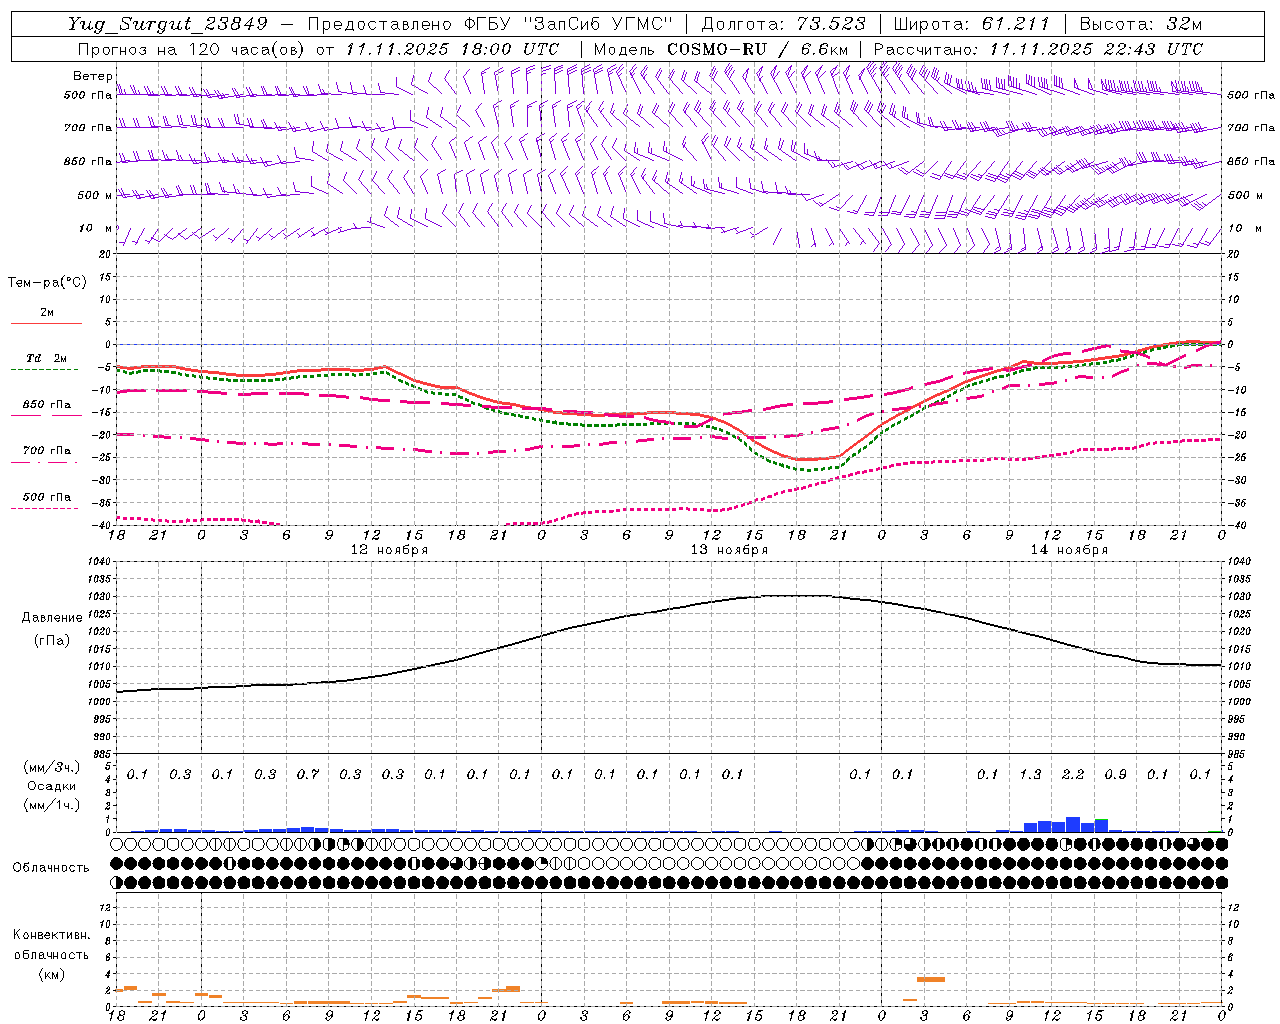The height and width of the screenshot is (1024, 1280).
Task: Click the peak of the black pressure curve
Action: click(797, 596)
